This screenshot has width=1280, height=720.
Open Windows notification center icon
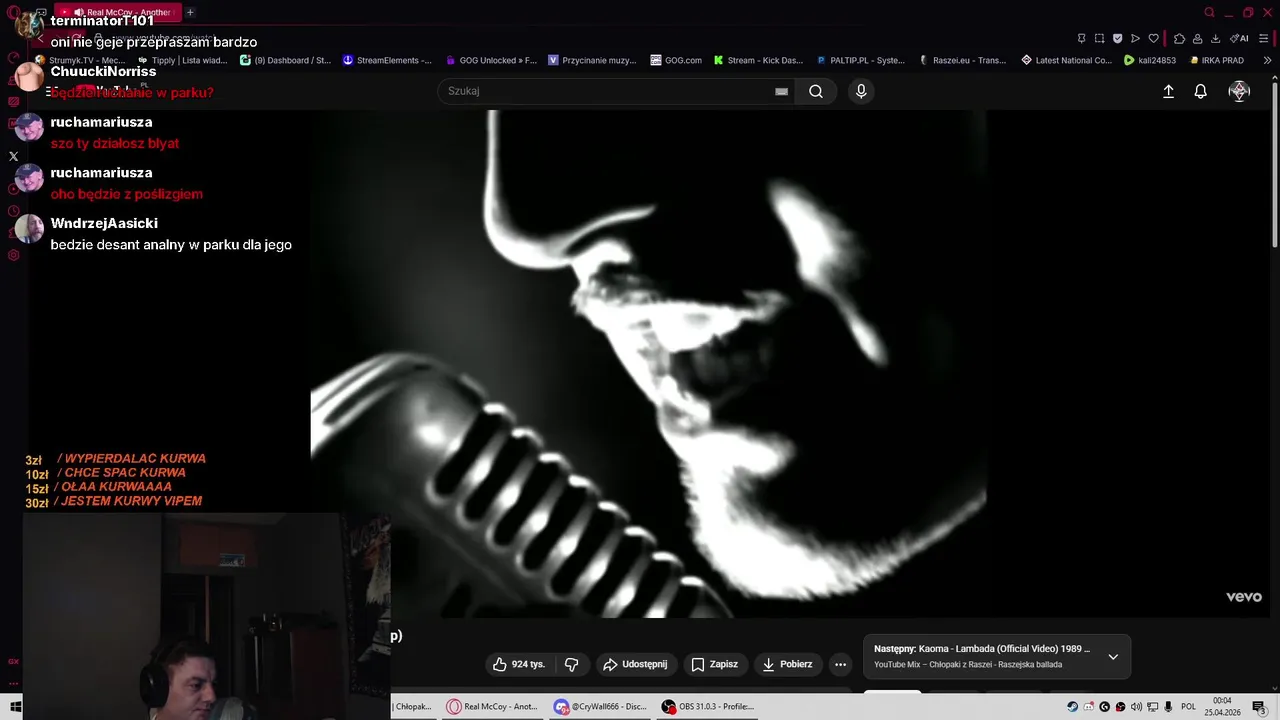pyautogui.click(x=1259, y=707)
